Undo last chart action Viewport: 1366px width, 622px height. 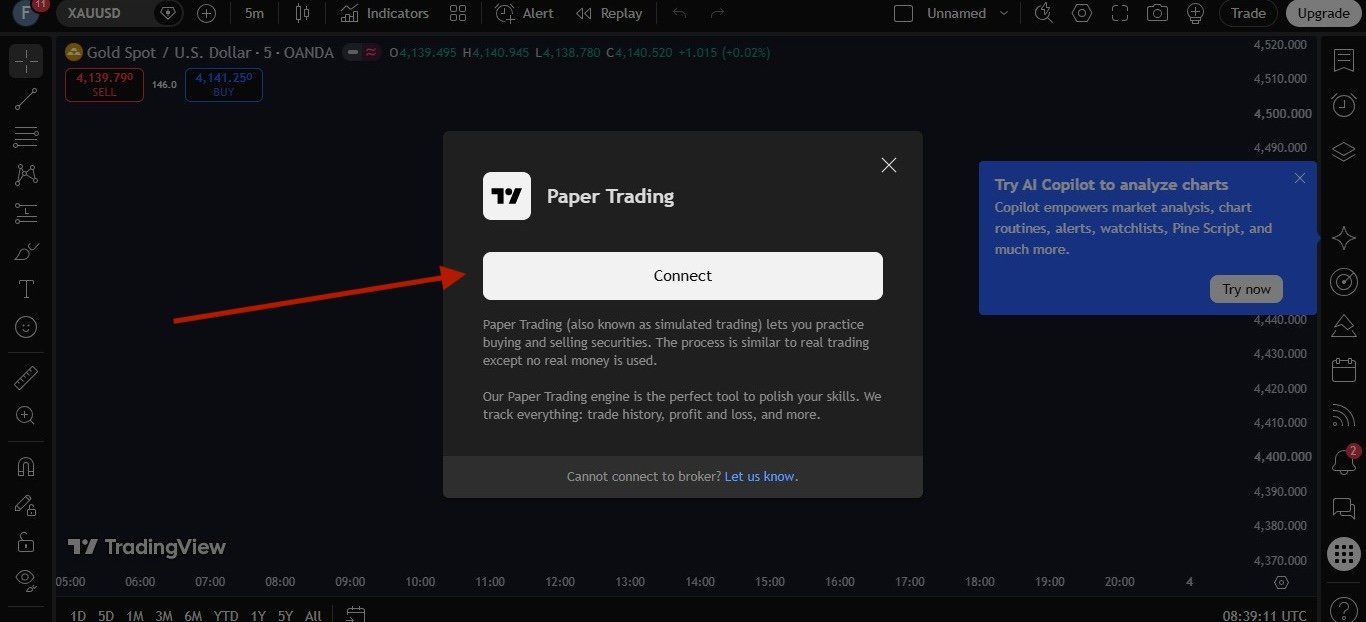coord(680,13)
